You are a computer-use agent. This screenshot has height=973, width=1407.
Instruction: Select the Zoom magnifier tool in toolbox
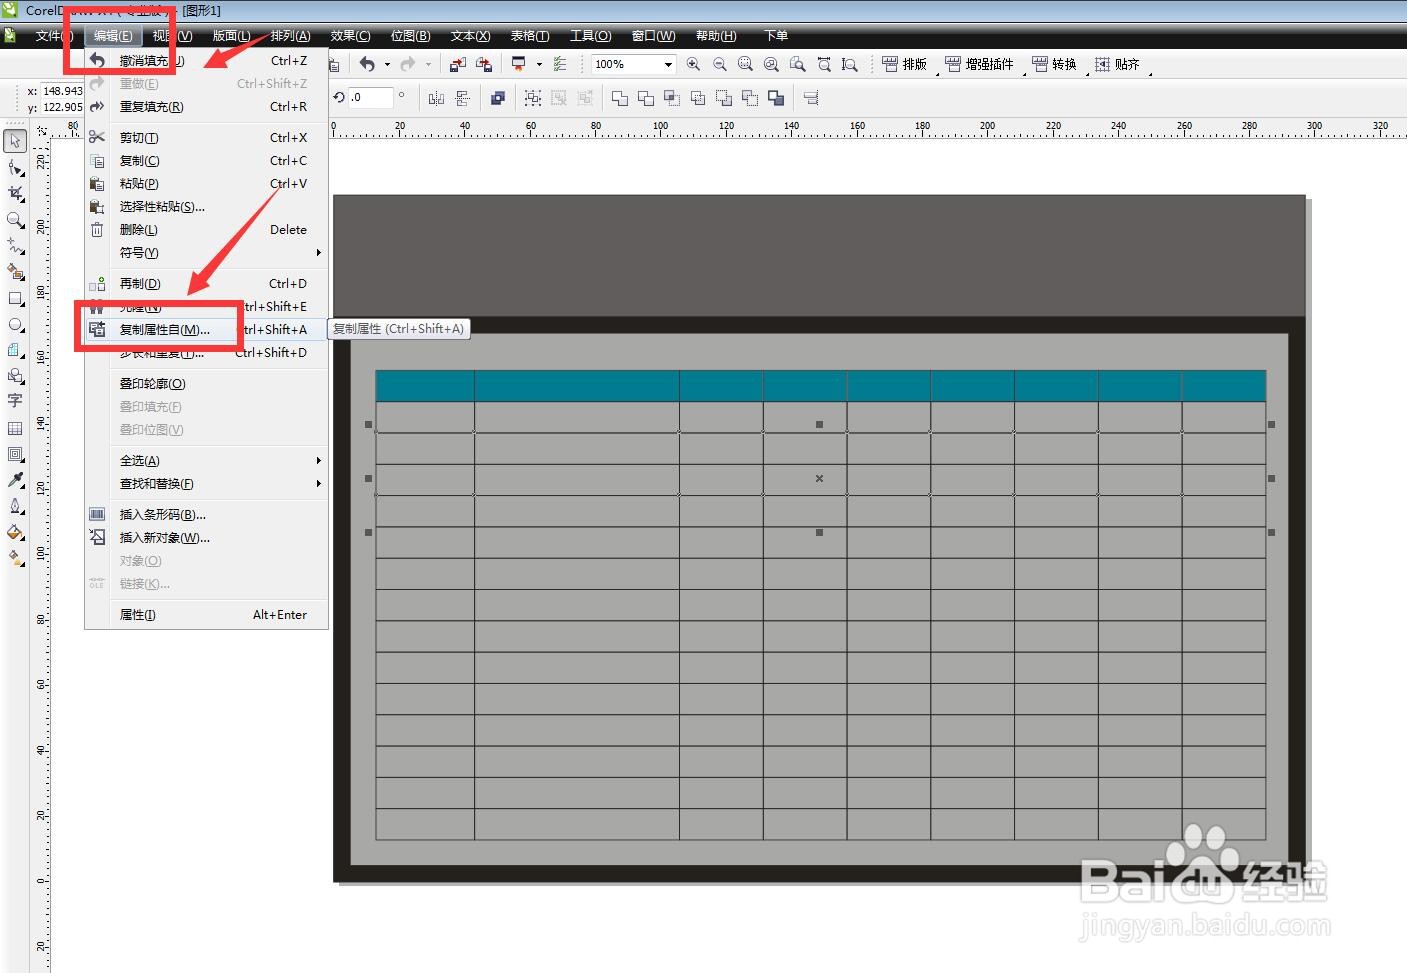click(x=15, y=219)
